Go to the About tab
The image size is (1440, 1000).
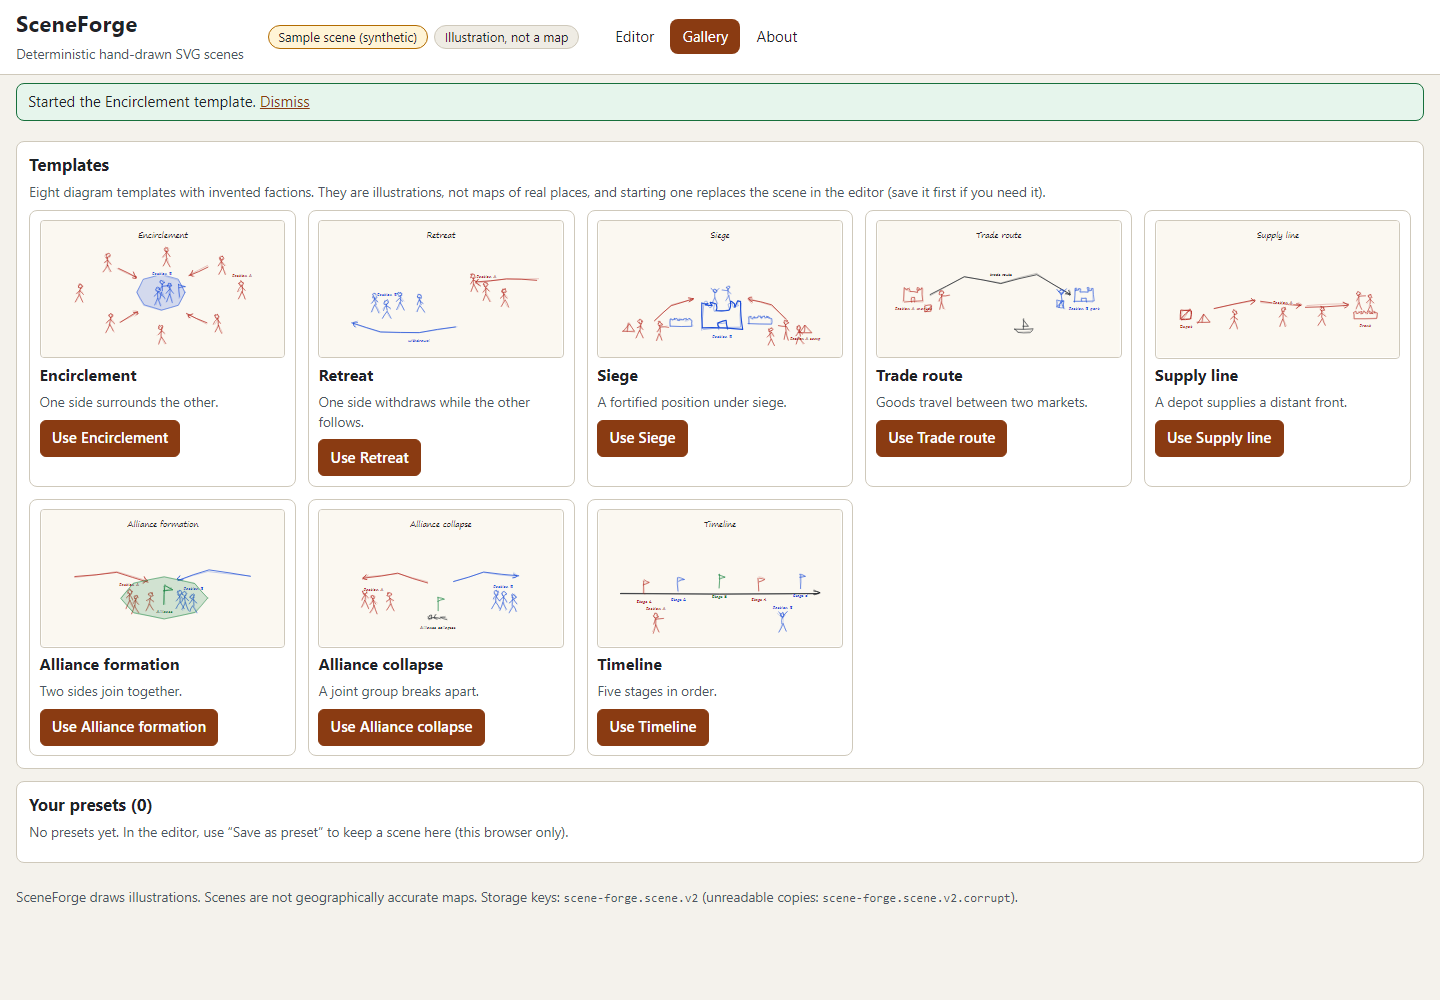(777, 37)
